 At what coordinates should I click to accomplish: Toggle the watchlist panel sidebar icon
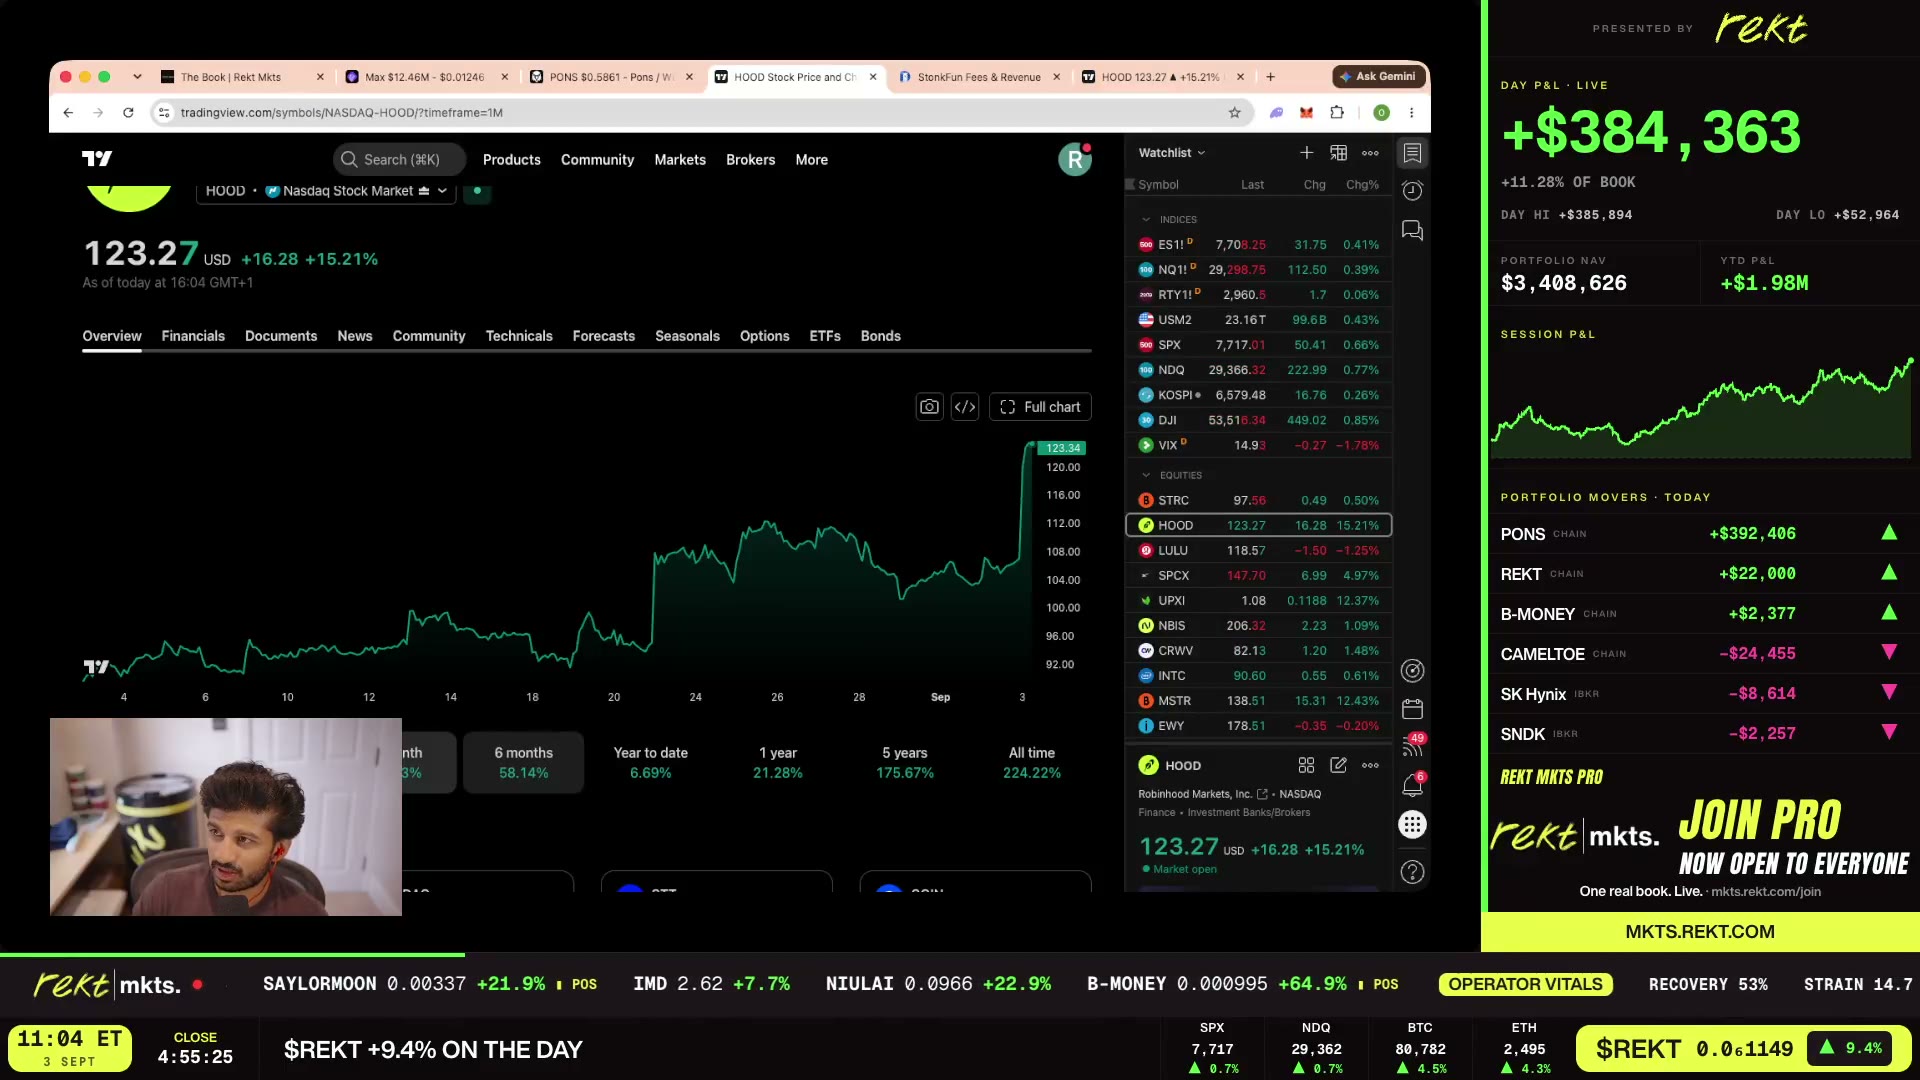click(1412, 153)
